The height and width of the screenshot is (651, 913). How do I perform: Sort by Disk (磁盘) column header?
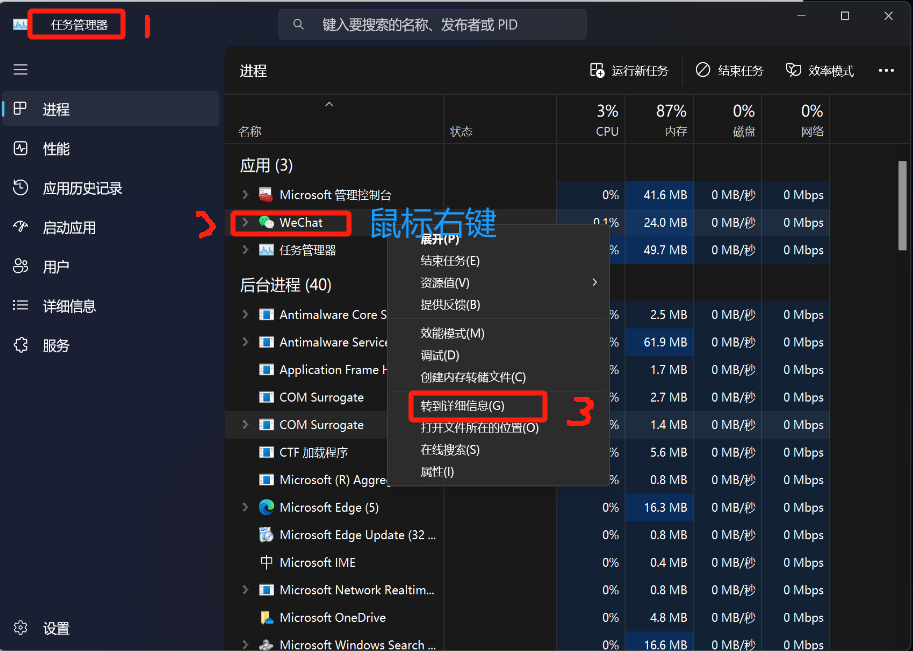[728, 119]
